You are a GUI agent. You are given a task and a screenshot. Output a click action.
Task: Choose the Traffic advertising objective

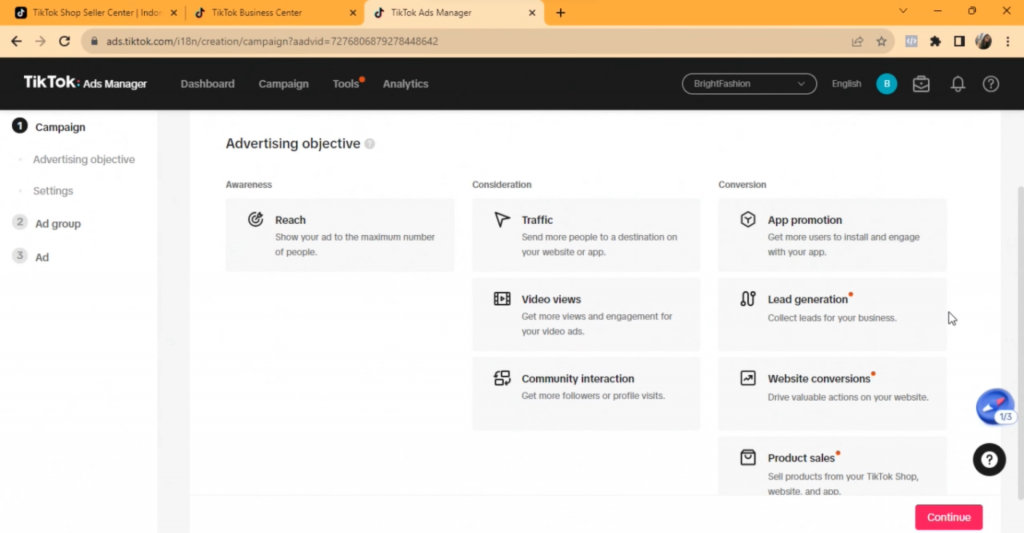(586, 235)
